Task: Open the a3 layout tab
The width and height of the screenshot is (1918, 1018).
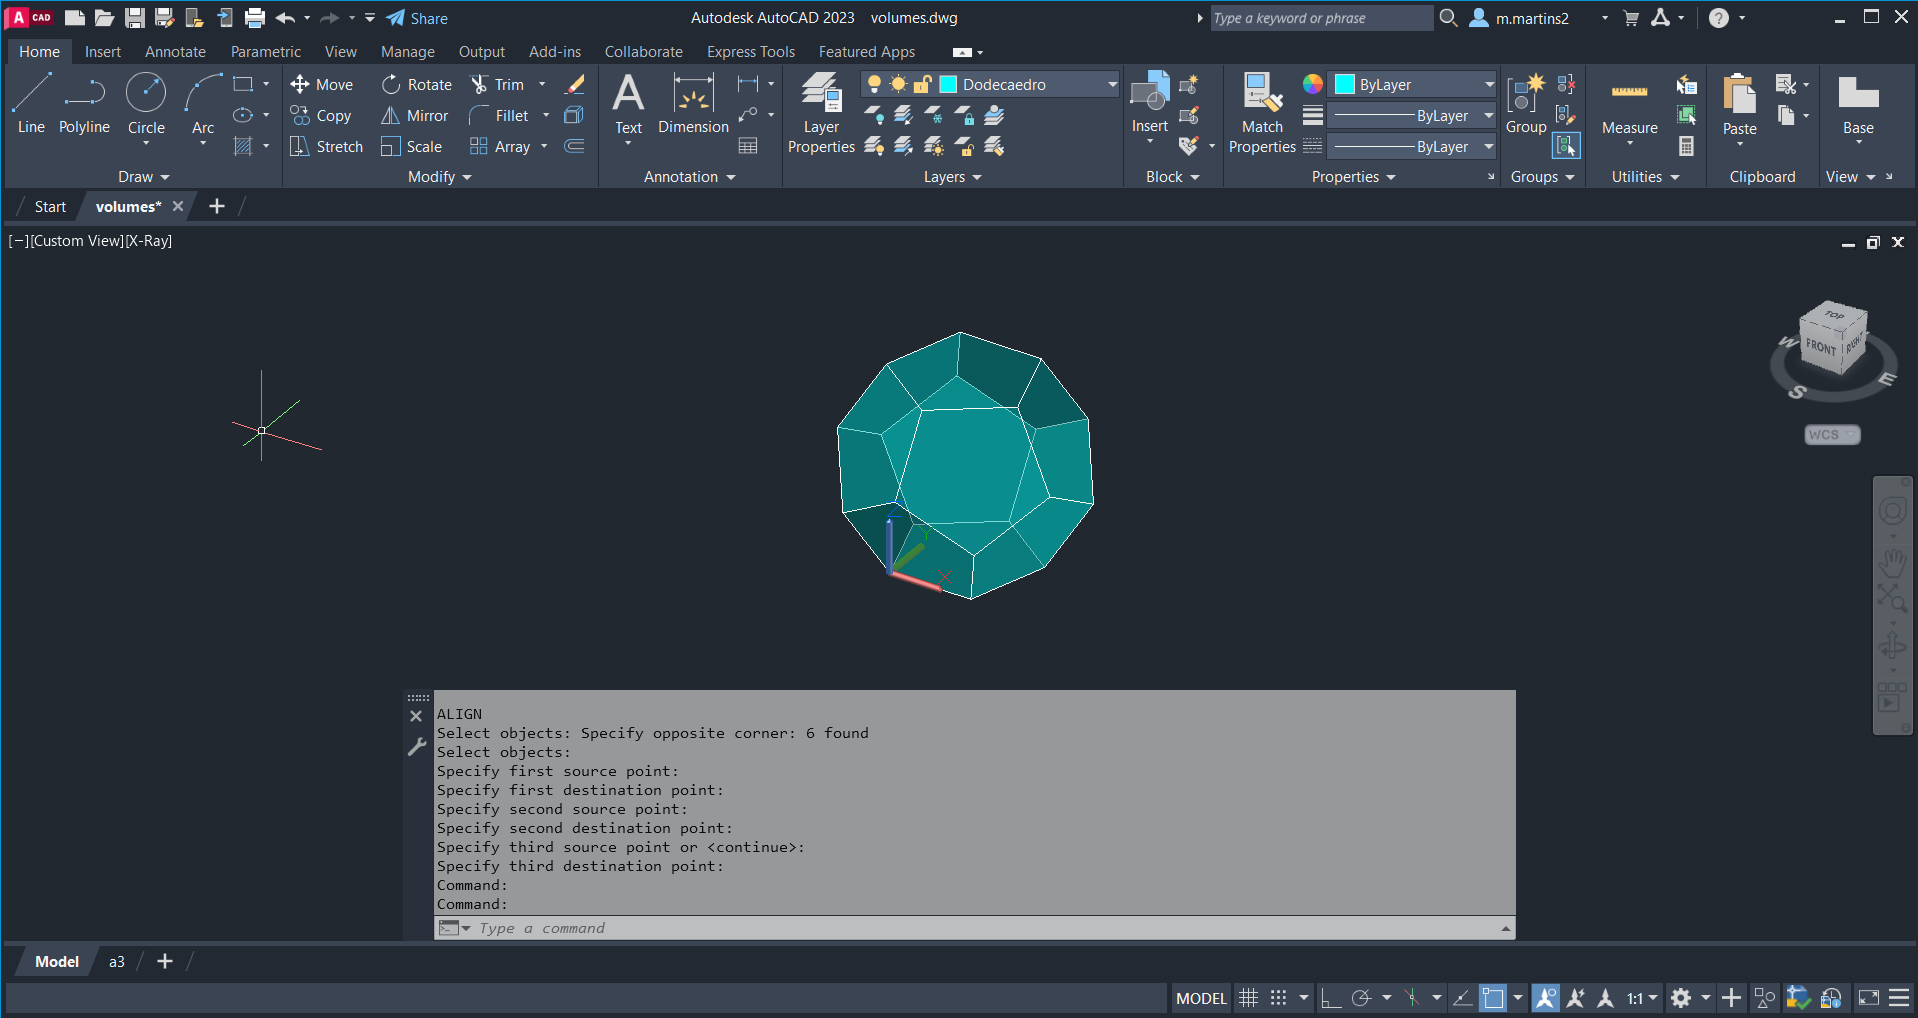Action: [117, 962]
